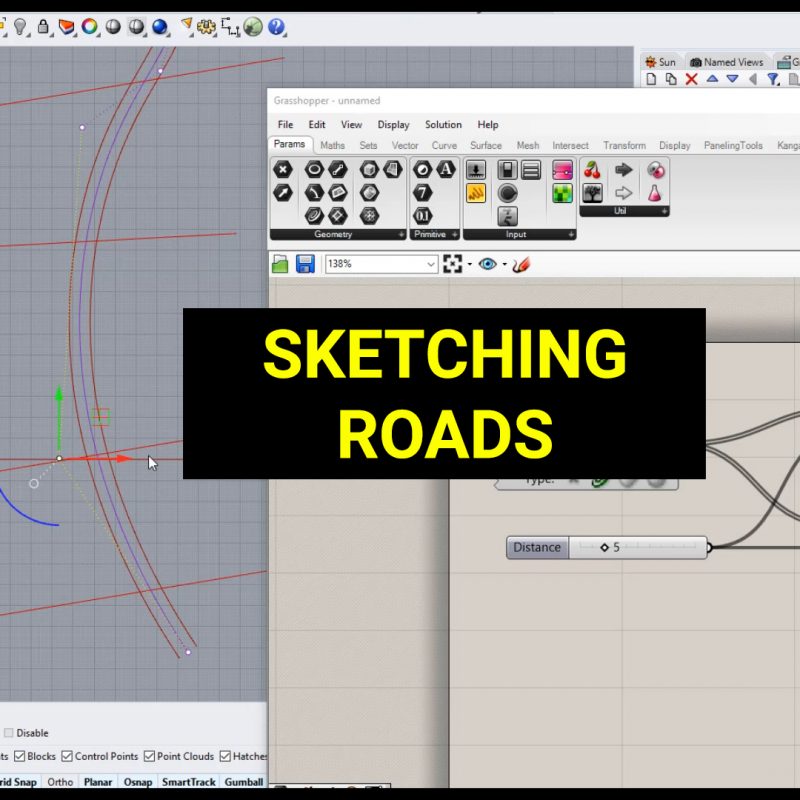Screen dimensions: 800x800
Task: Click the Named Views panel tab
Action: [727, 62]
